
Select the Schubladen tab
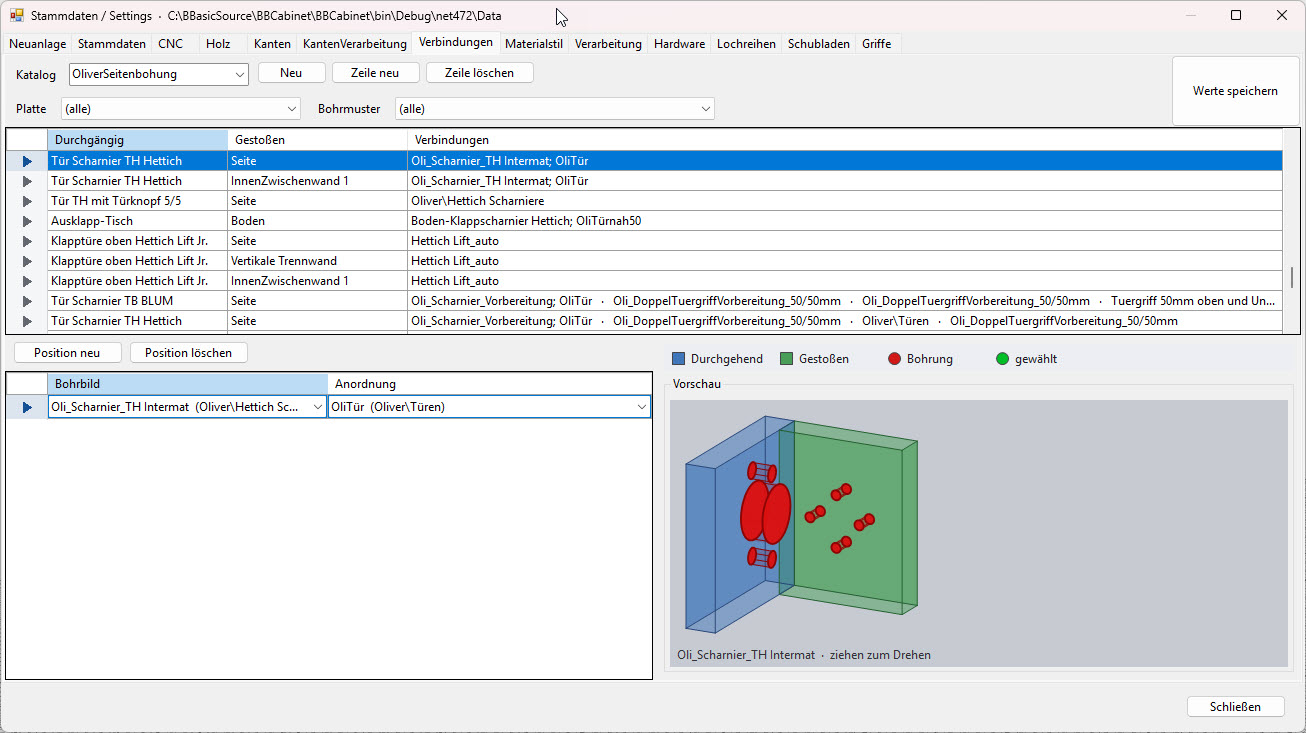[819, 44]
